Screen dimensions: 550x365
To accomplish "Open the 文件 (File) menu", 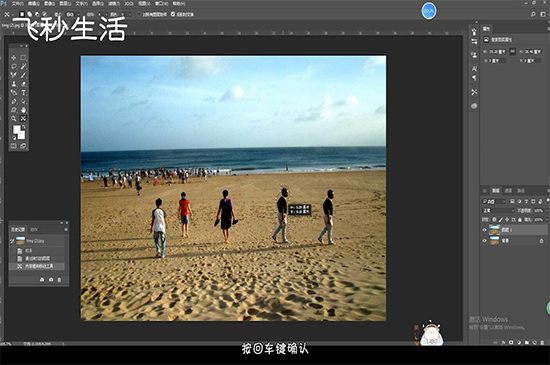I will click(x=17, y=4).
